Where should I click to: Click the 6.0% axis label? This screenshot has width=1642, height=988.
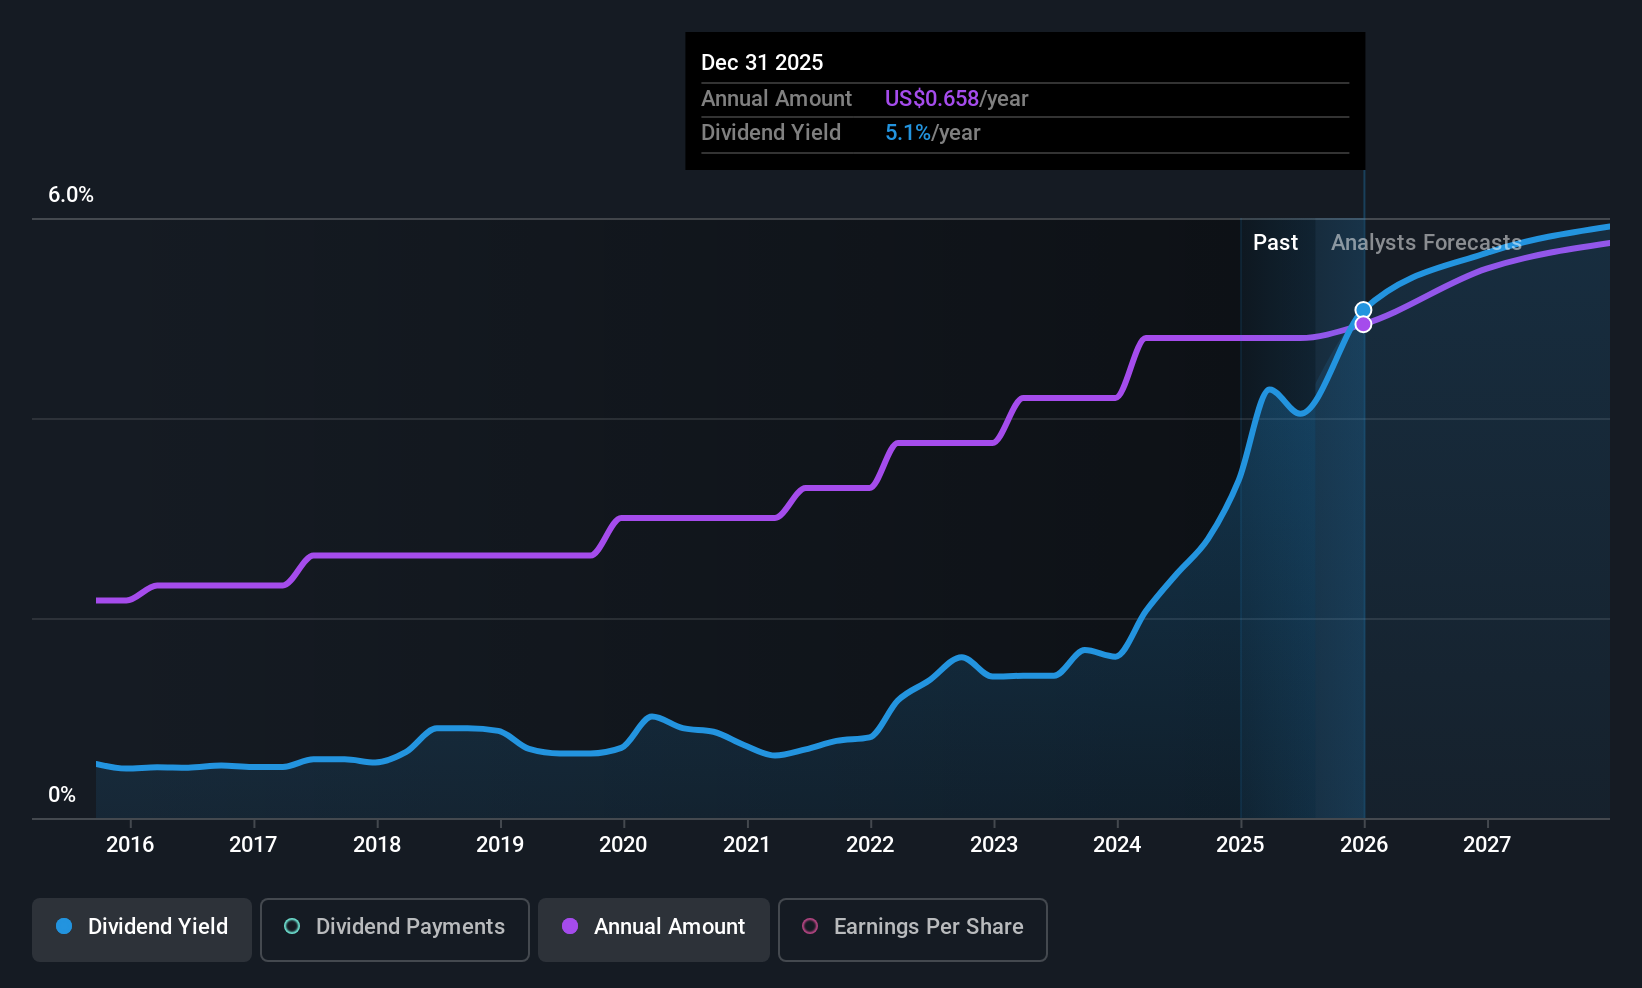[x=71, y=195]
